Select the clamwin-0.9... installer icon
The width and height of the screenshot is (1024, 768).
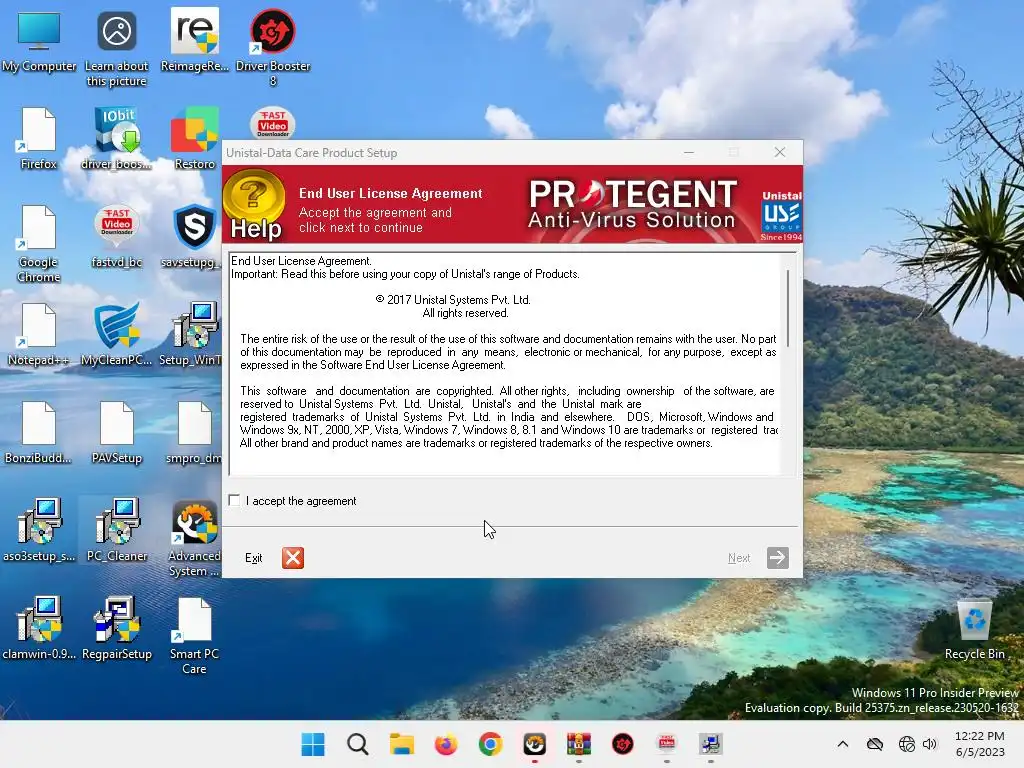pos(39,628)
